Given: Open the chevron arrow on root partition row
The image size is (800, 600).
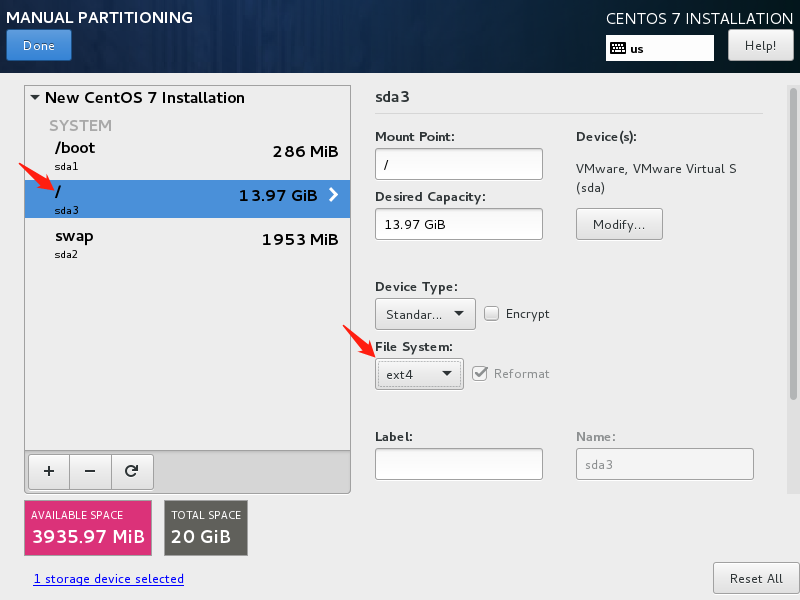Looking at the screenshot, I should 333,195.
